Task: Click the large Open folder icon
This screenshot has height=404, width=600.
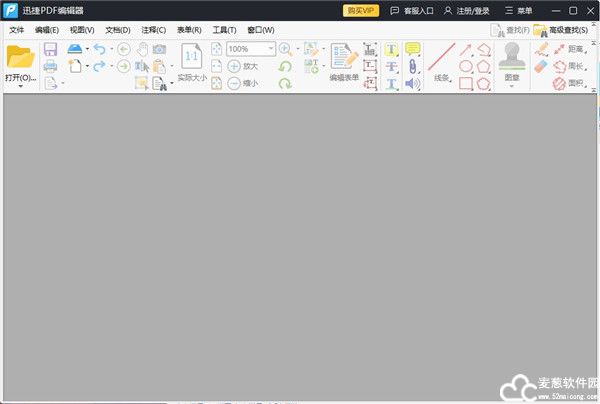Action: coord(20,56)
